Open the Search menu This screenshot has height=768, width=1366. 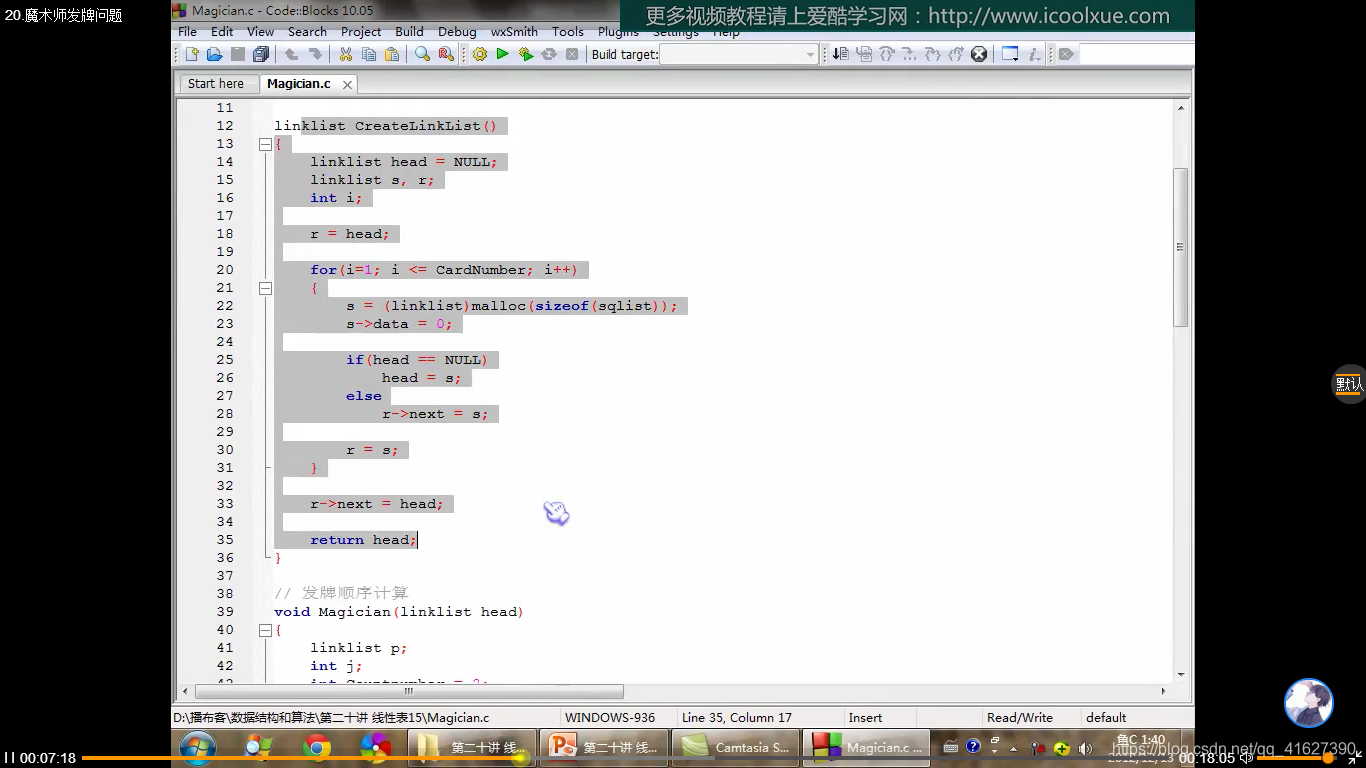tap(307, 32)
